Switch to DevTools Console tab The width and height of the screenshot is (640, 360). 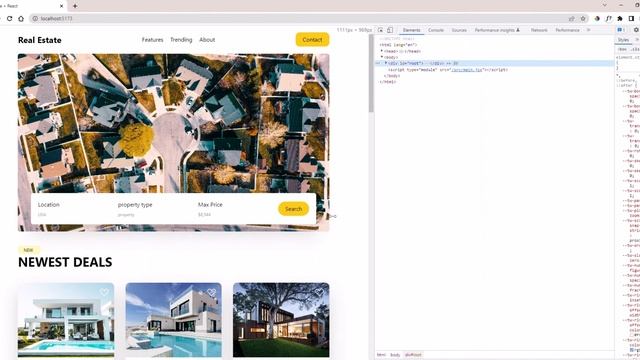click(436, 30)
